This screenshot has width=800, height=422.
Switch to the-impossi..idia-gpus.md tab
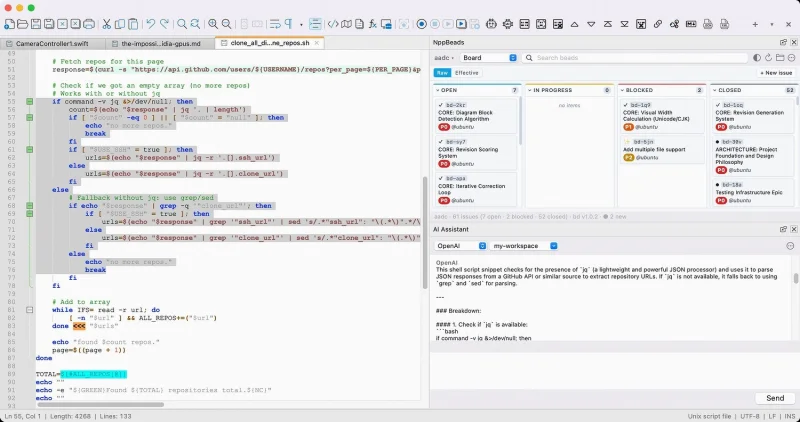click(160, 43)
